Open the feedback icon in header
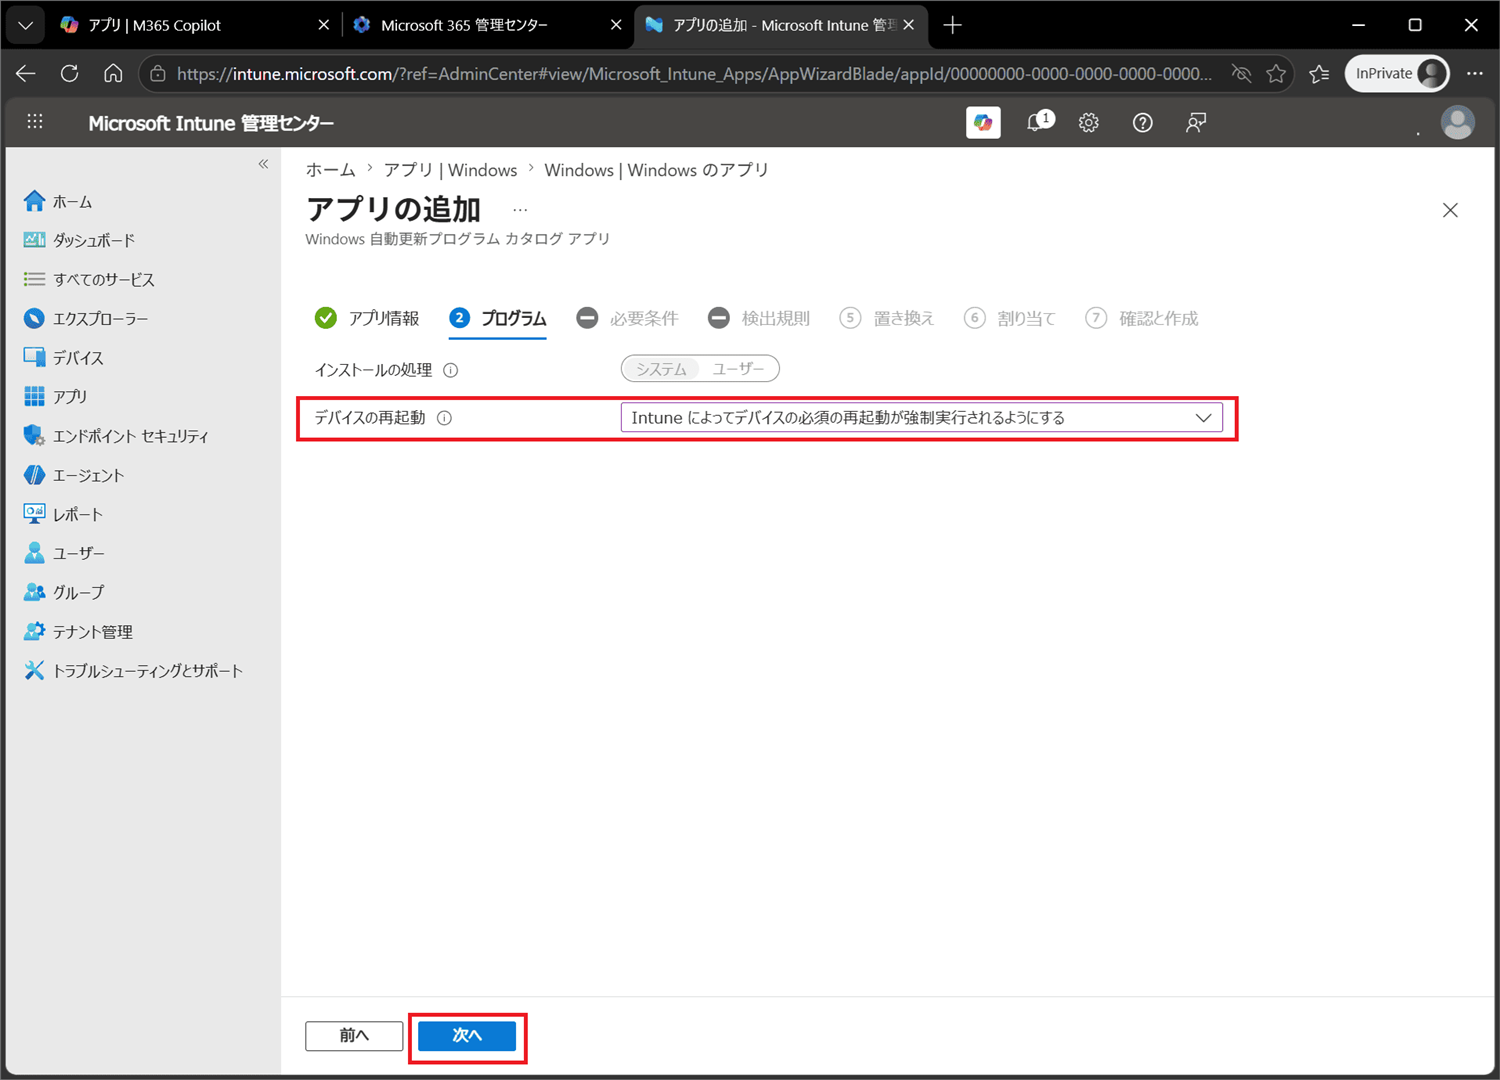Viewport: 1500px width, 1080px height. tap(1196, 122)
